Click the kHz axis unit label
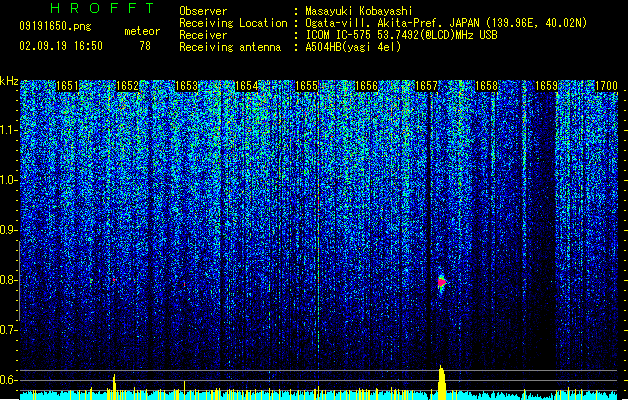 point(9,81)
